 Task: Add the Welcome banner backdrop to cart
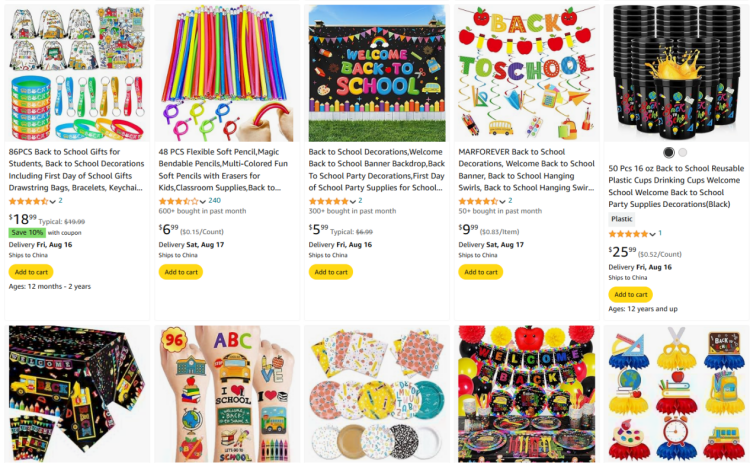331,272
